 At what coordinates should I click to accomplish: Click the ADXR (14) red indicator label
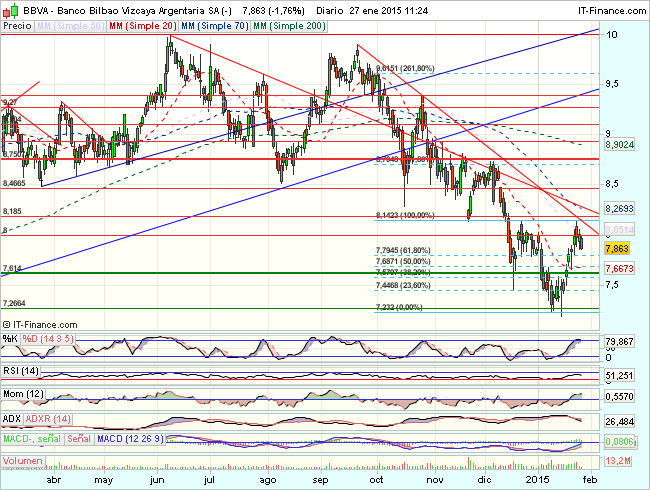(47, 416)
